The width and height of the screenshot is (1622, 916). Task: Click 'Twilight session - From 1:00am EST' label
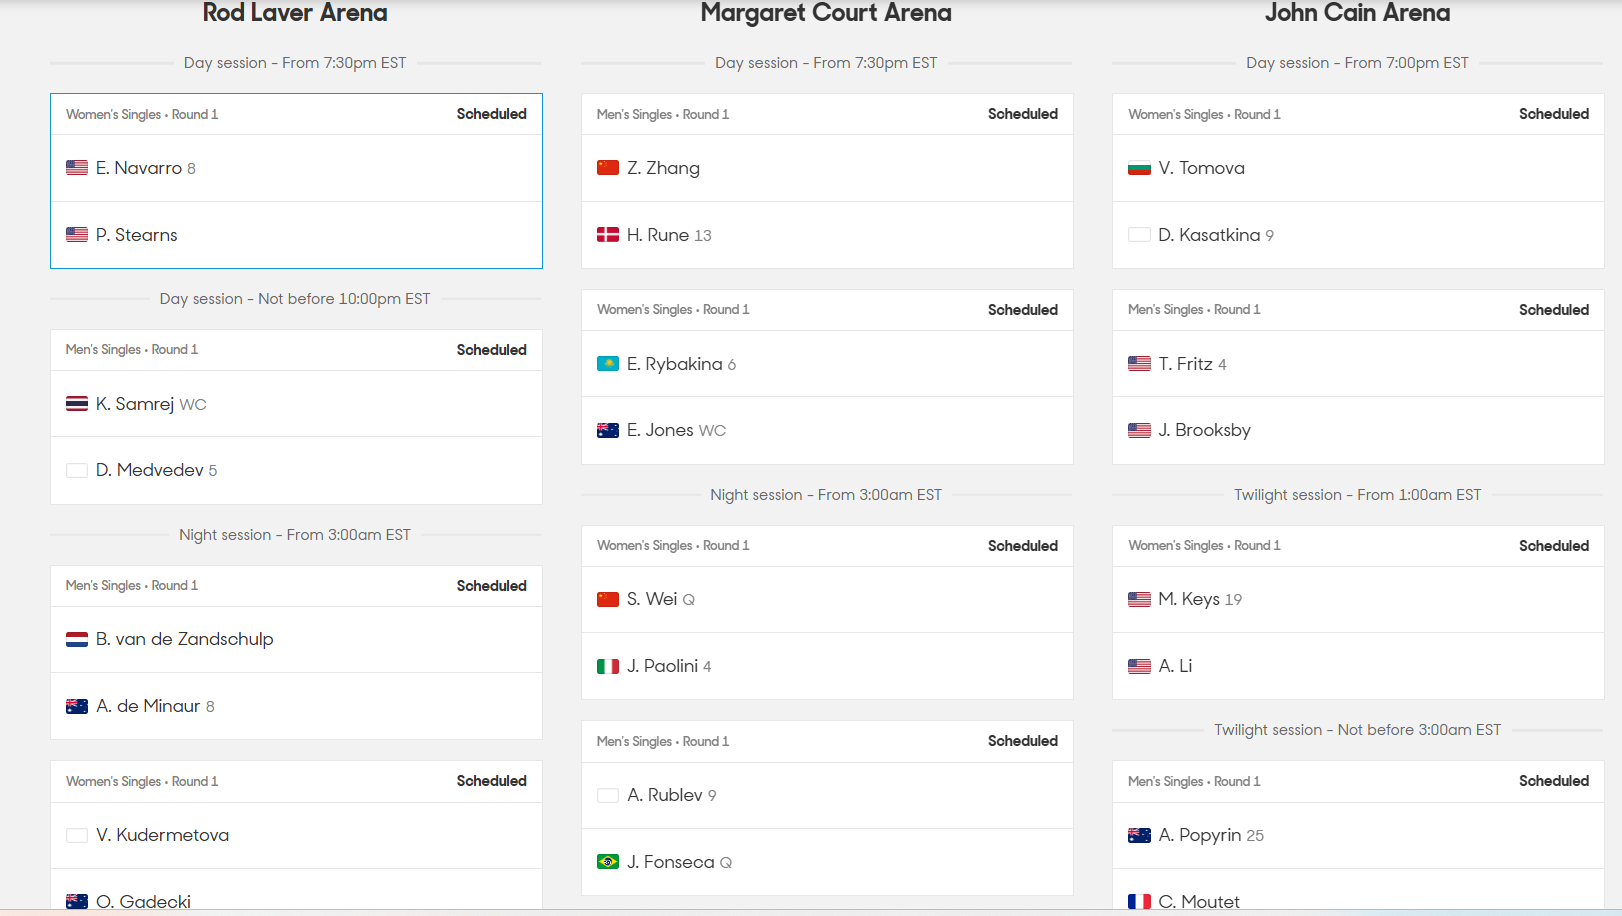coord(1357,495)
